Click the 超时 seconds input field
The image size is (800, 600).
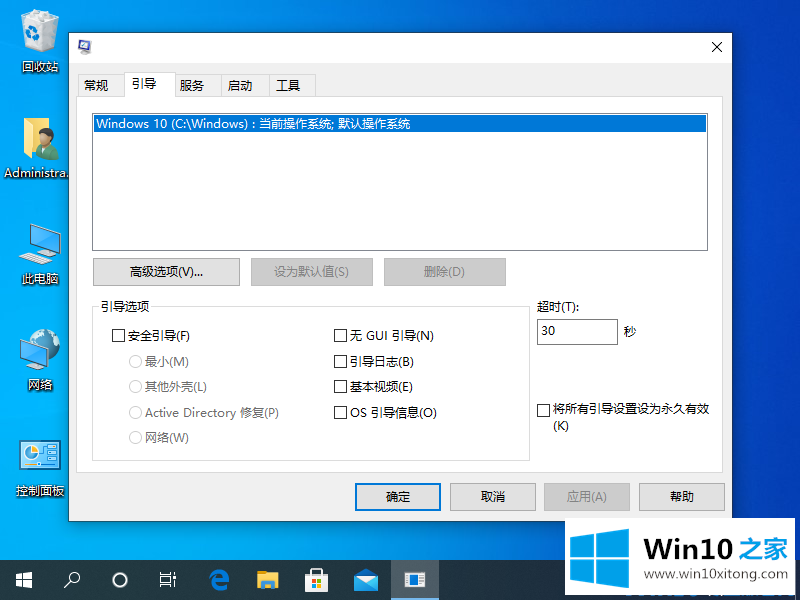click(577, 332)
